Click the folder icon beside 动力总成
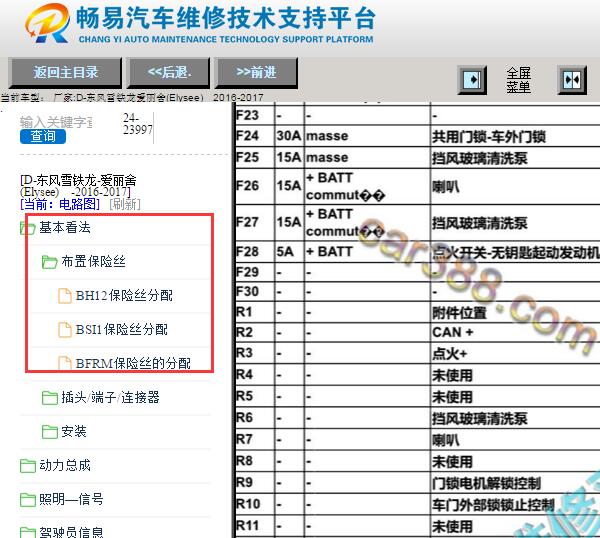 [27, 466]
